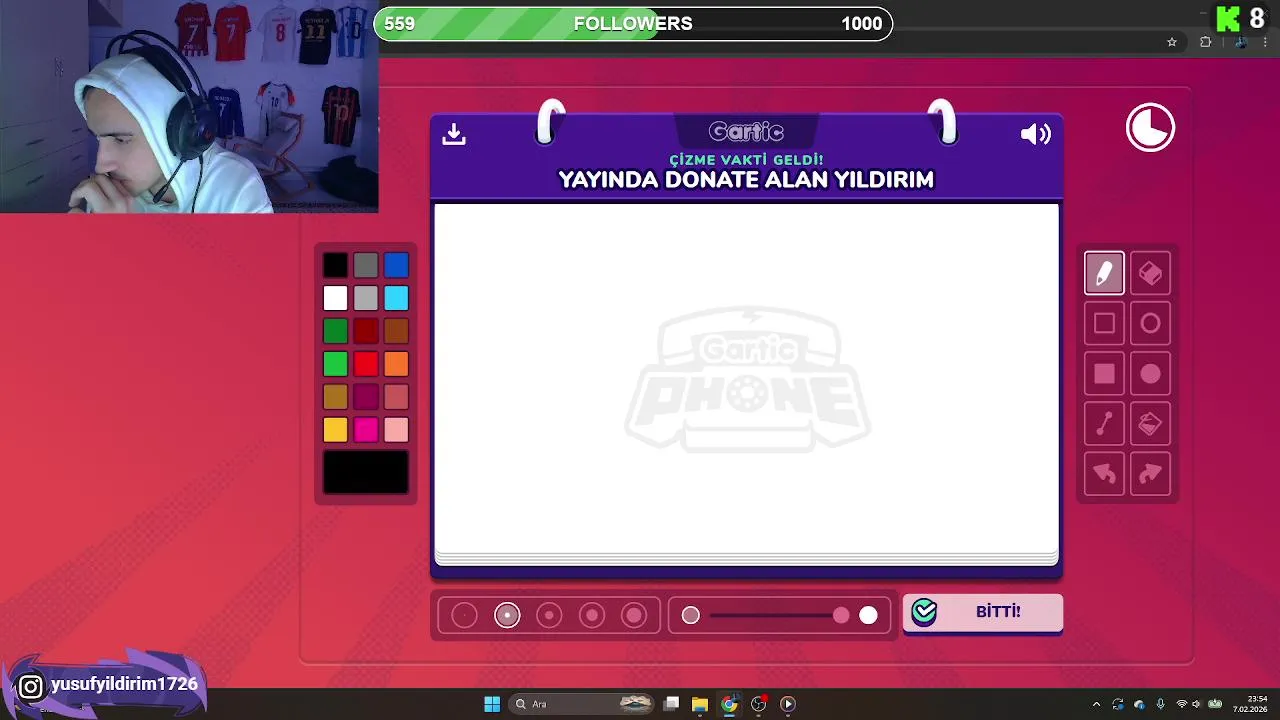
Task: Pick the dark magenta color swatch
Action: coord(366,397)
